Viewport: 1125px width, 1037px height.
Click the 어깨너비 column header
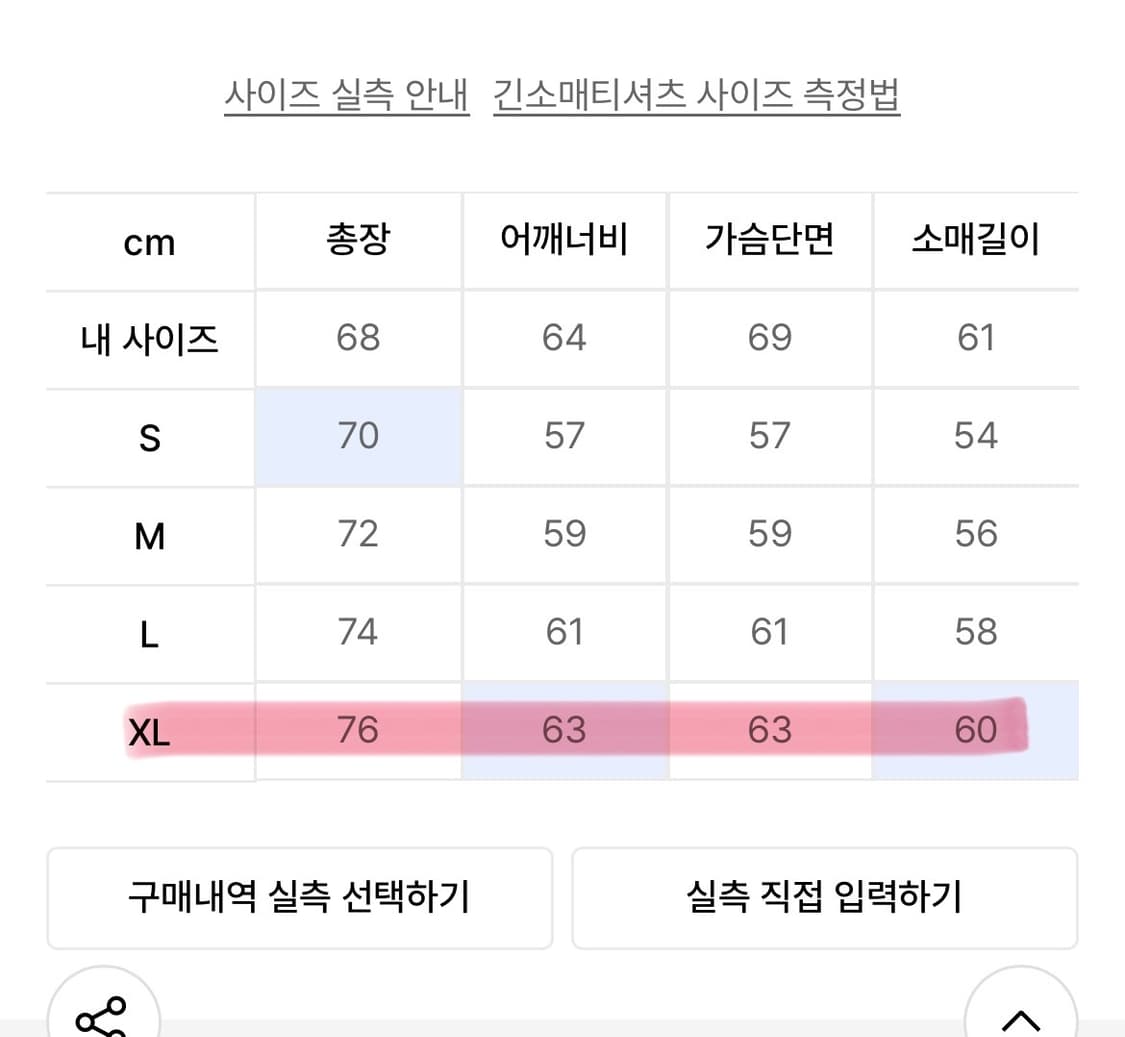(x=564, y=241)
